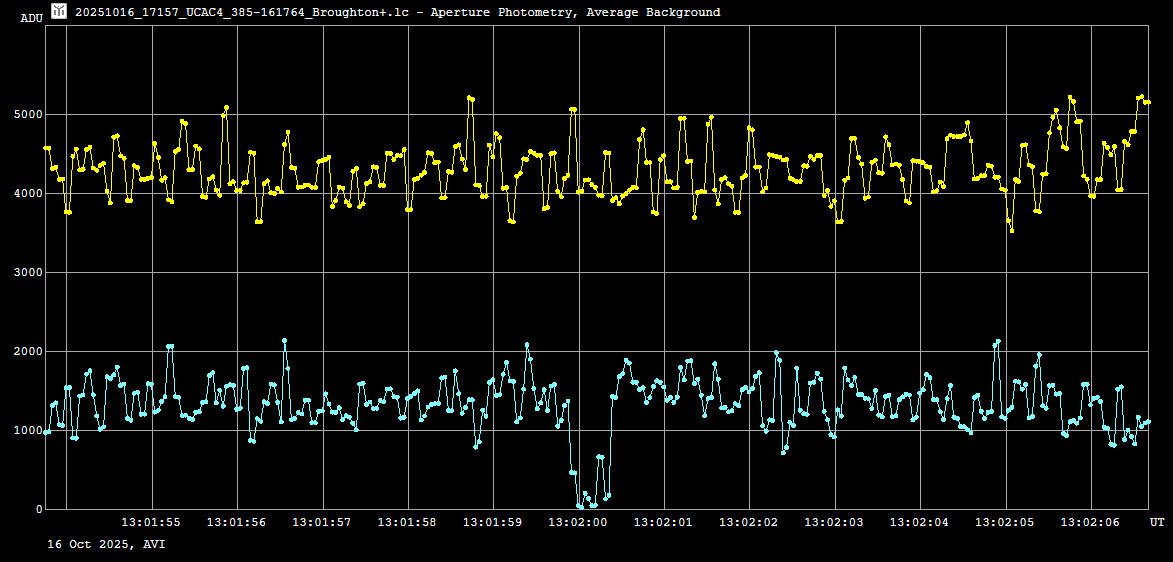Image resolution: width=1173 pixels, height=562 pixels.
Task: Click the '16 Oct 2025, AVI' date label
Action: pos(106,544)
